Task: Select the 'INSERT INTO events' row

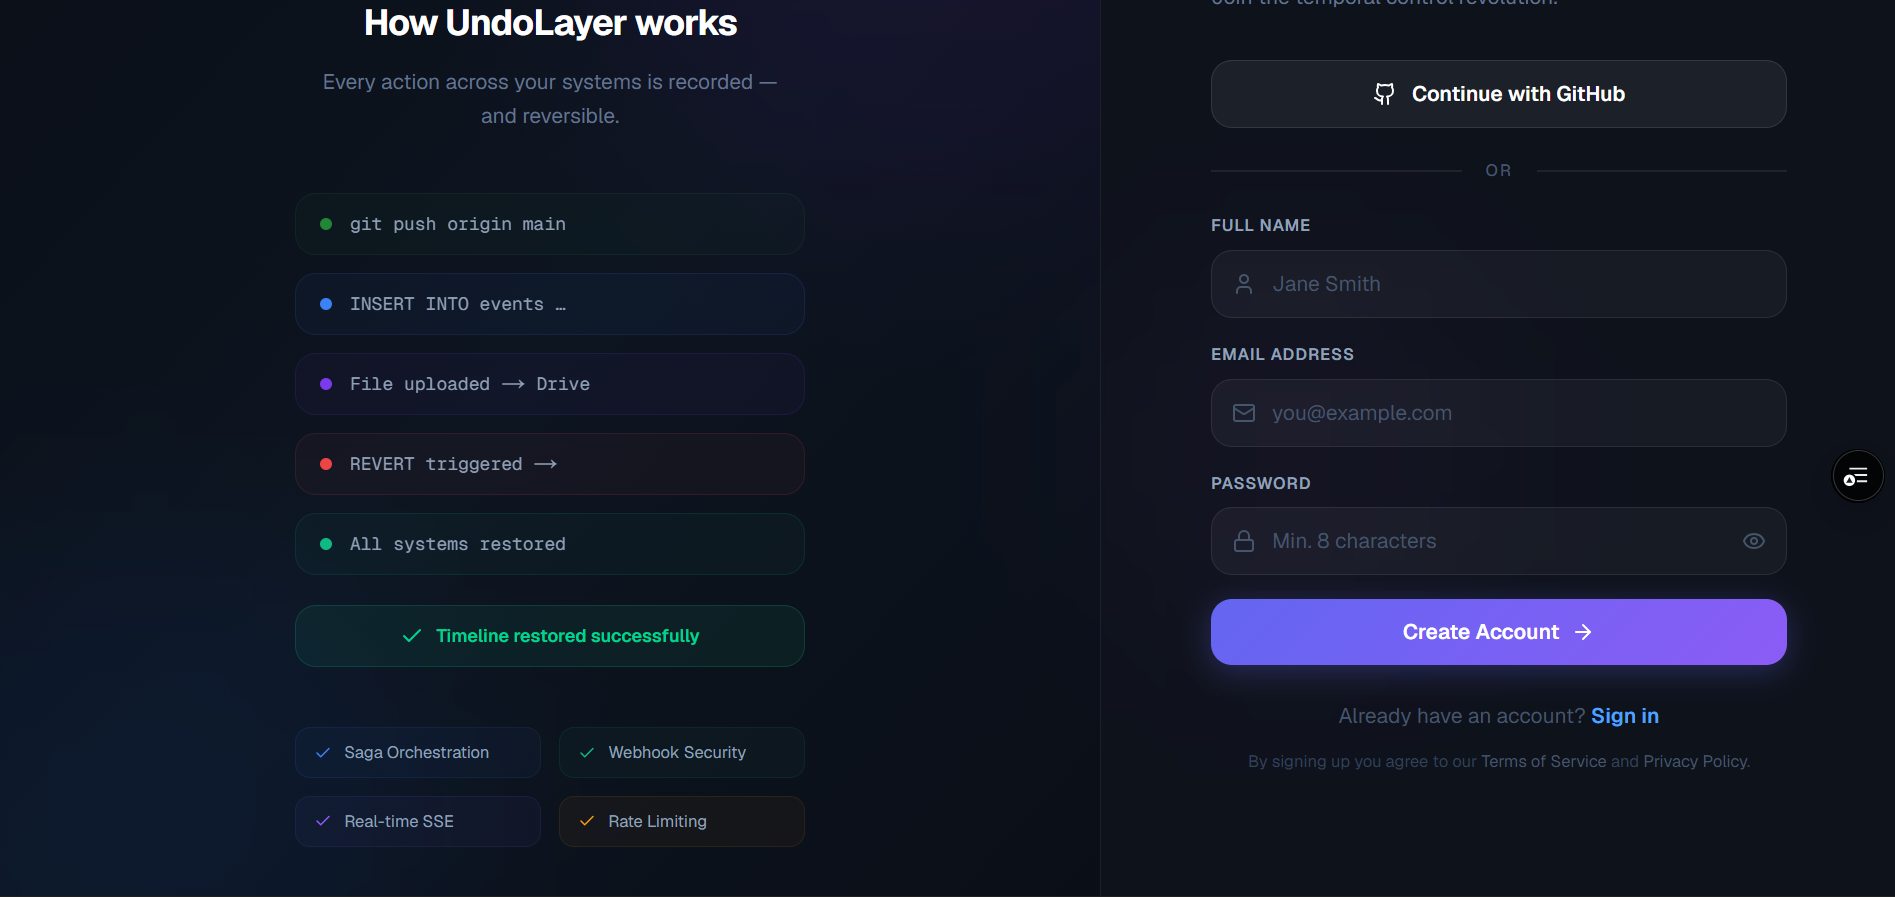Action: point(550,304)
